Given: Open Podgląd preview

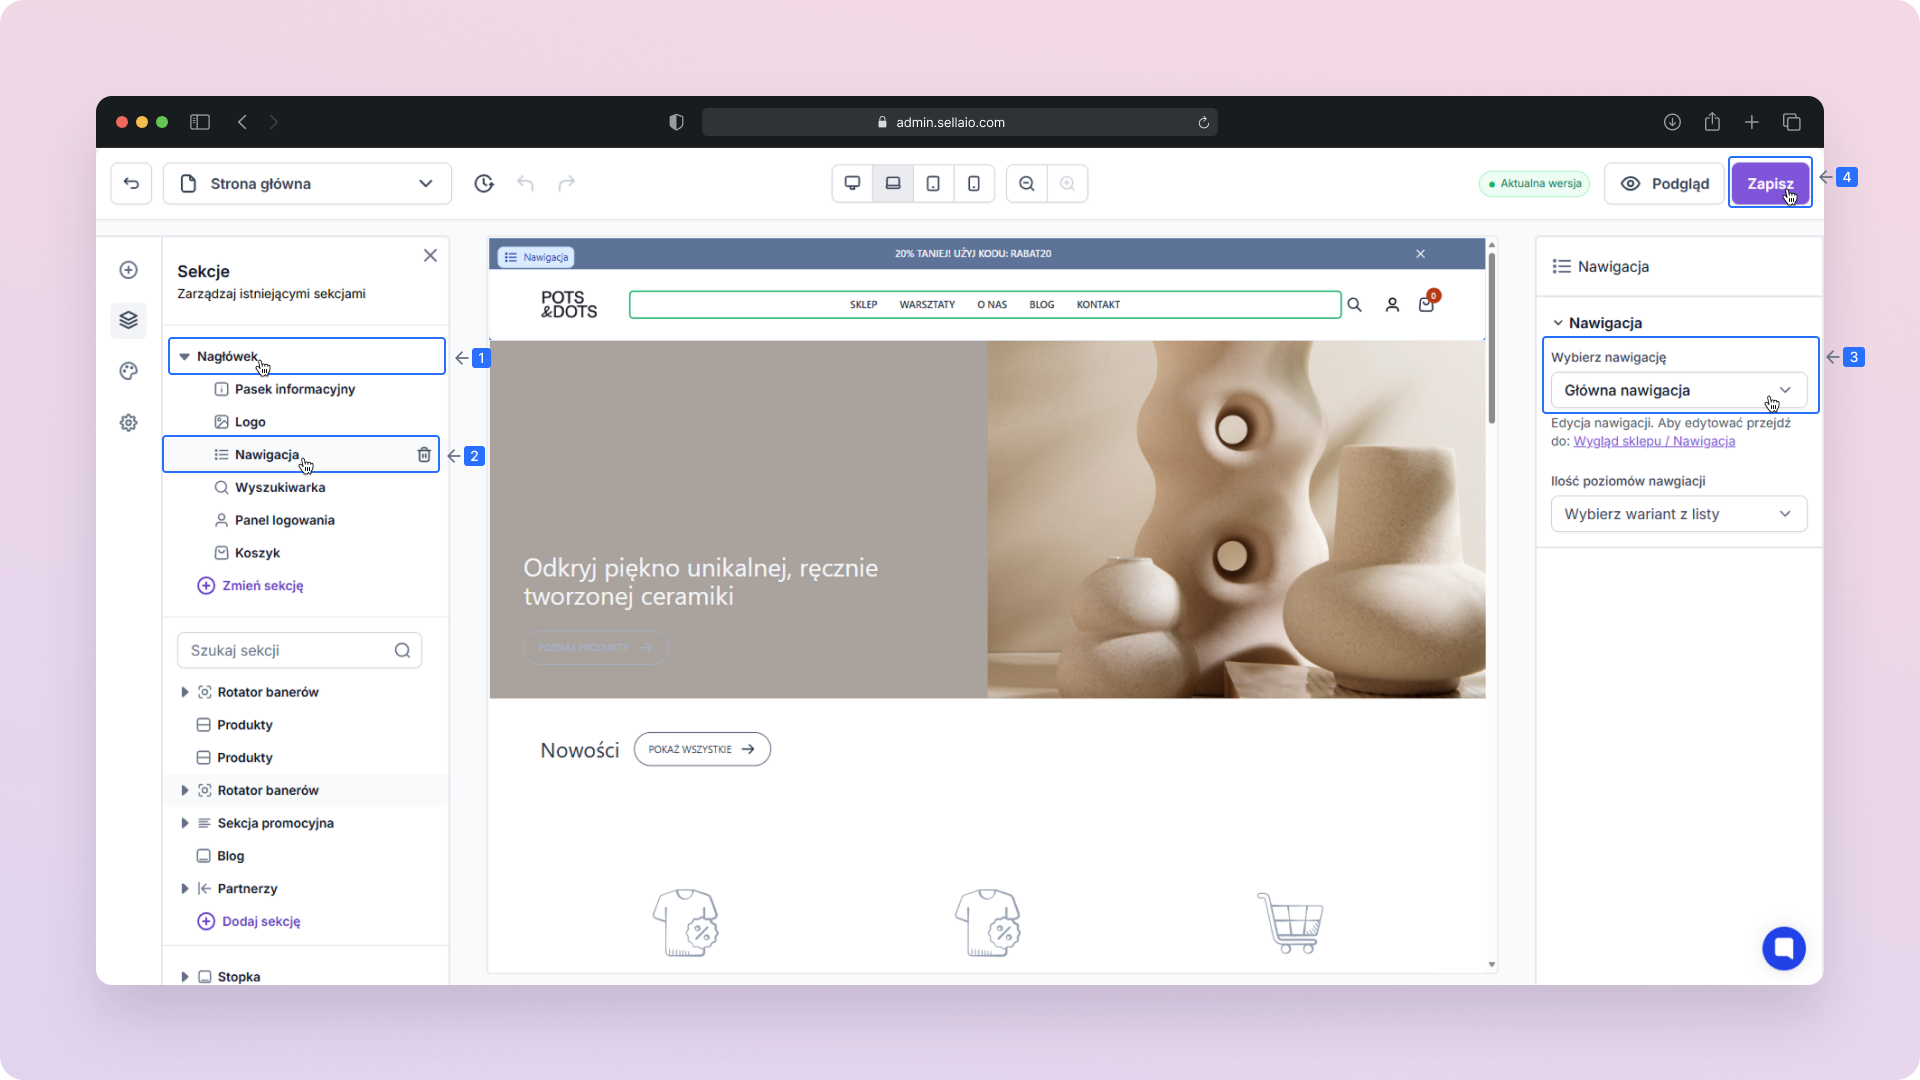Looking at the screenshot, I should (1664, 183).
